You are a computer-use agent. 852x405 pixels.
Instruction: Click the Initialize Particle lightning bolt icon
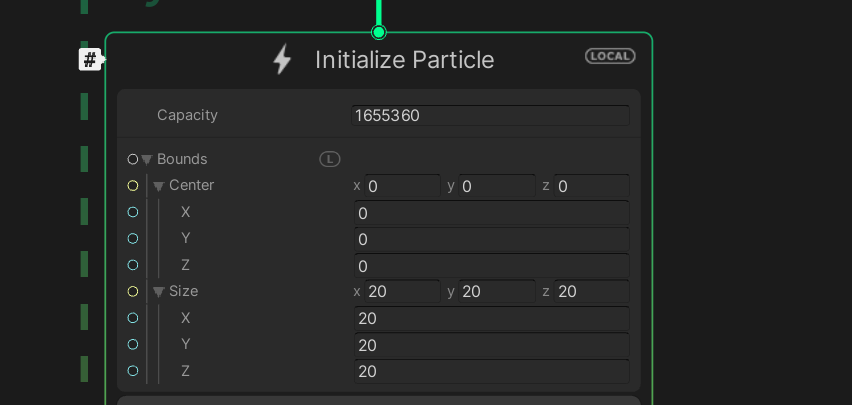(283, 60)
